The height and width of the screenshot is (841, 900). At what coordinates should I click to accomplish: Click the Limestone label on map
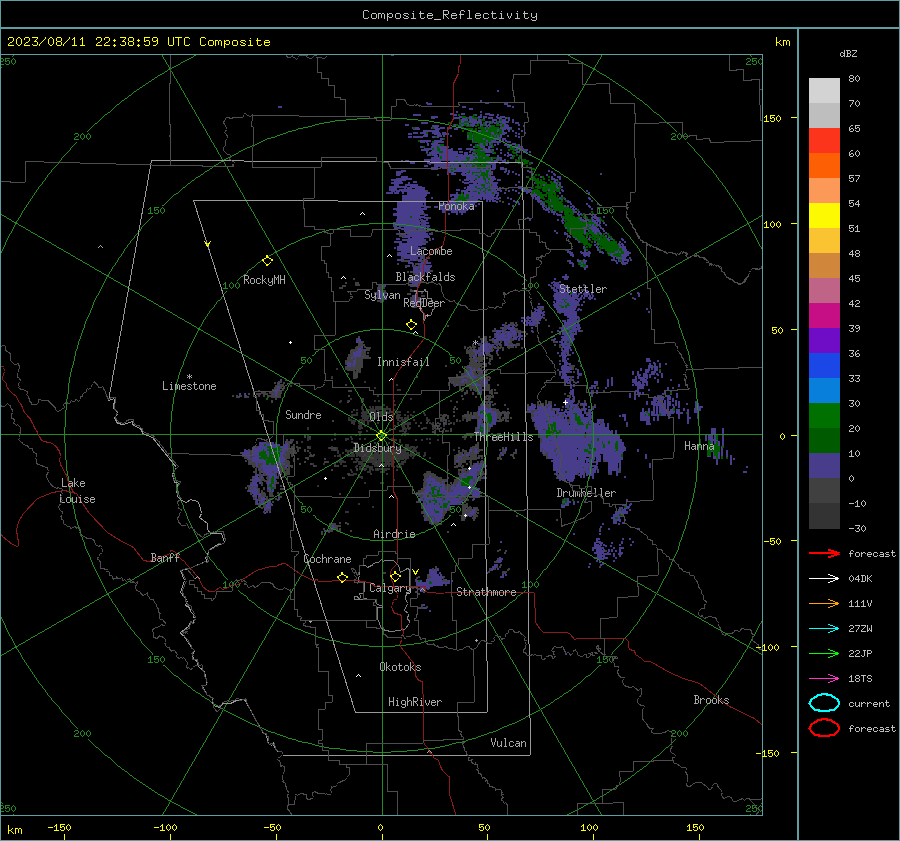click(x=189, y=386)
